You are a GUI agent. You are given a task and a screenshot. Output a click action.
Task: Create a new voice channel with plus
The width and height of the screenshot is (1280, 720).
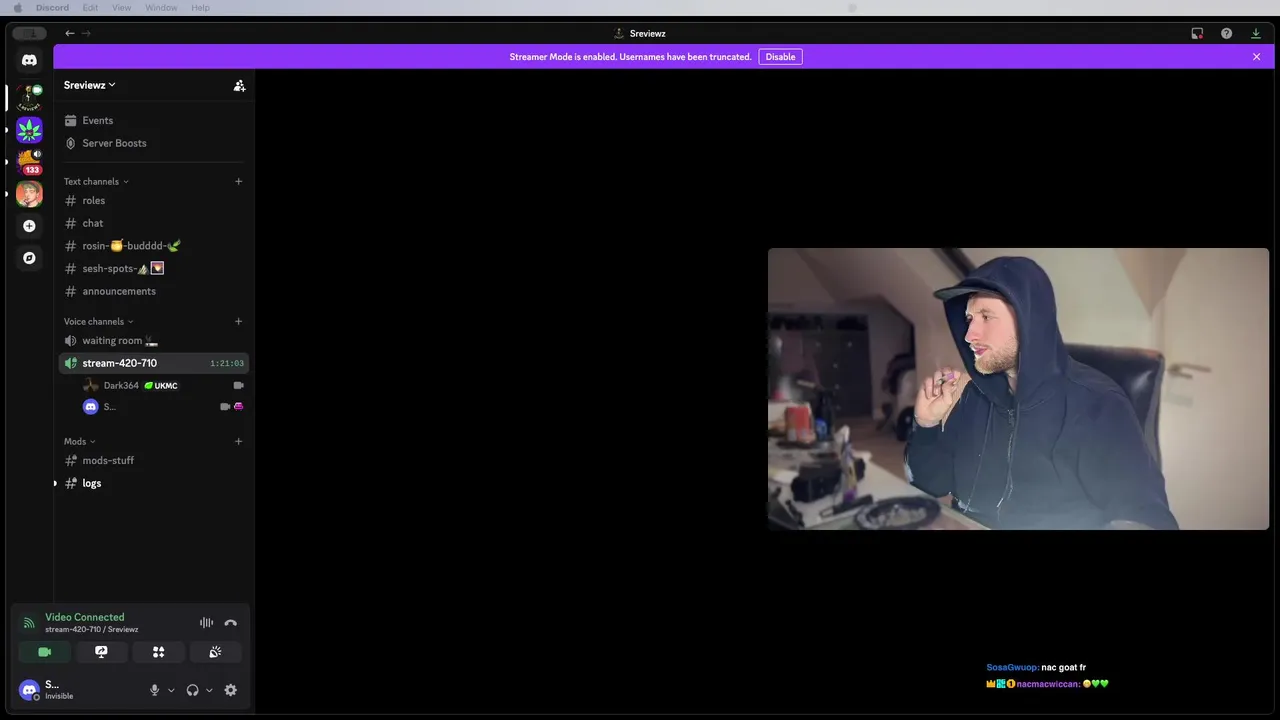[238, 321]
